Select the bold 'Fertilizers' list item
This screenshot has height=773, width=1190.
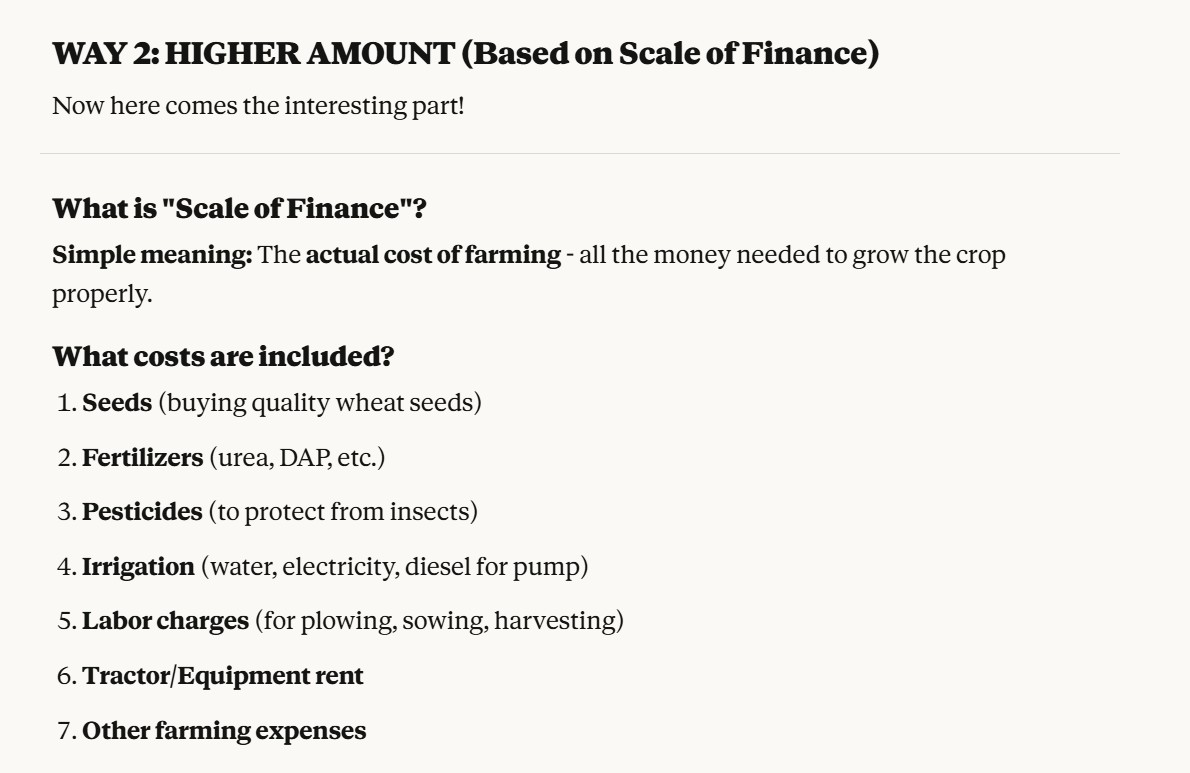click(142, 458)
